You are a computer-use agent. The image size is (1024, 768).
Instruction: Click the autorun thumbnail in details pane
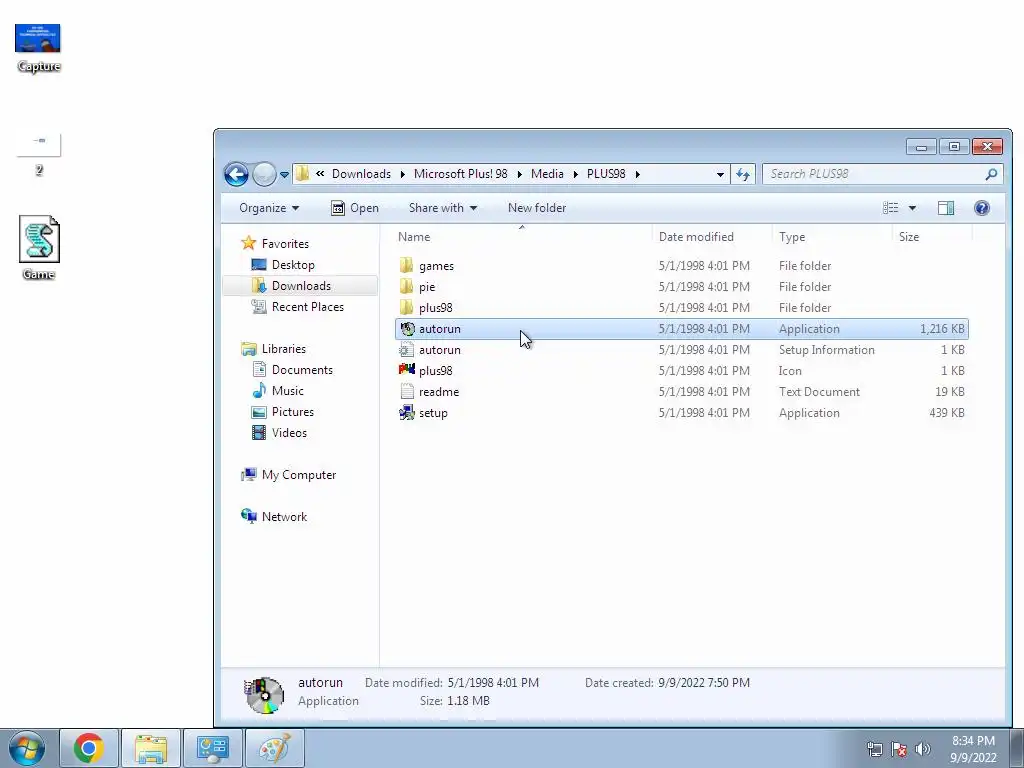point(264,694)
